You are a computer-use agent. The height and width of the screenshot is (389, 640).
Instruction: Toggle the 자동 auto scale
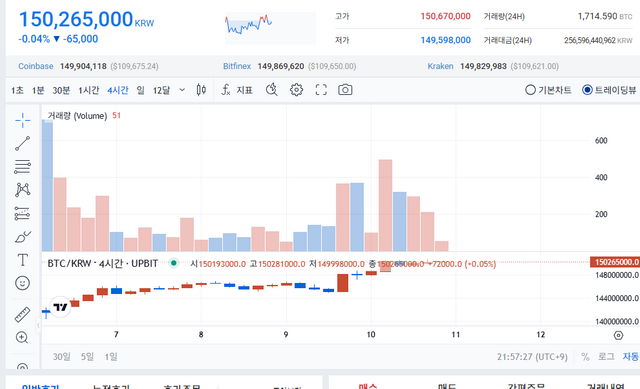[x=631, y=357]
